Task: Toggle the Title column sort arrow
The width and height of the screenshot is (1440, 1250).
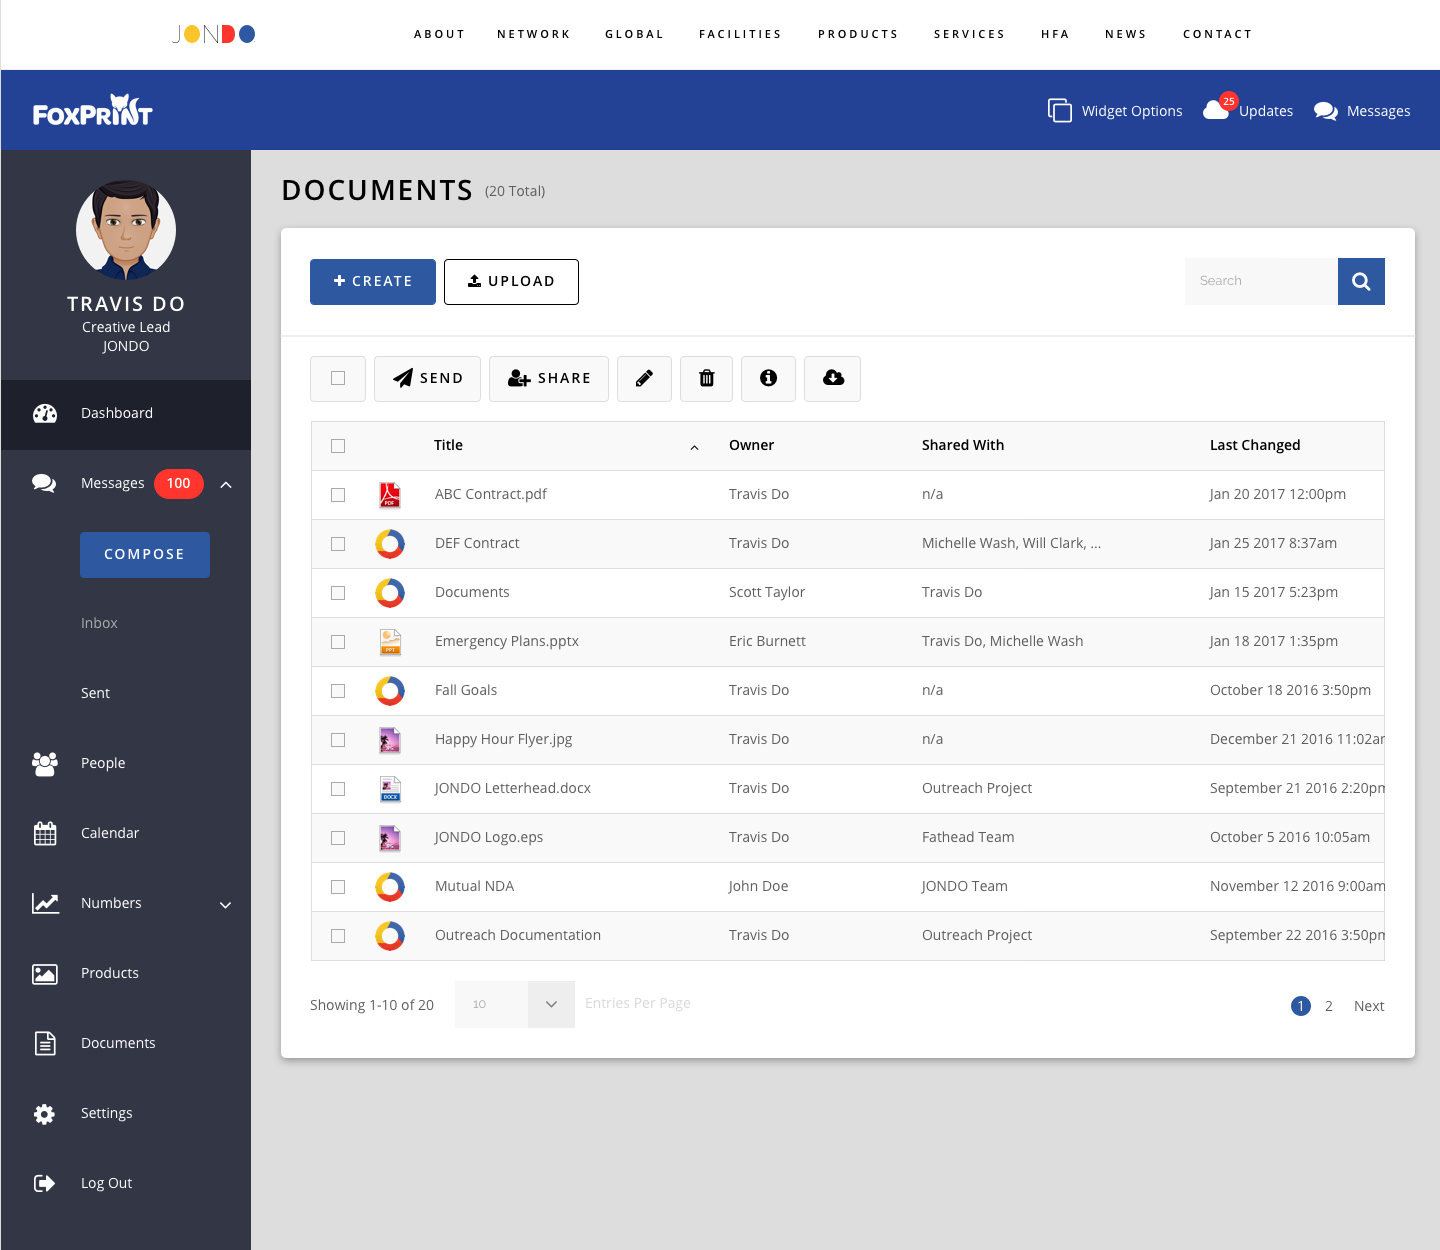Action: pyautogui.click(x=694, y=447)
